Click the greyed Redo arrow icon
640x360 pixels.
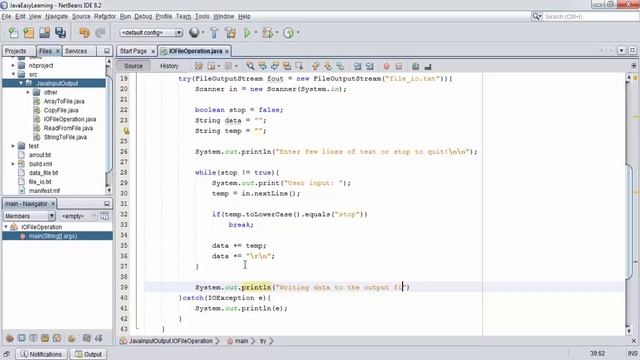coord(100,33)
